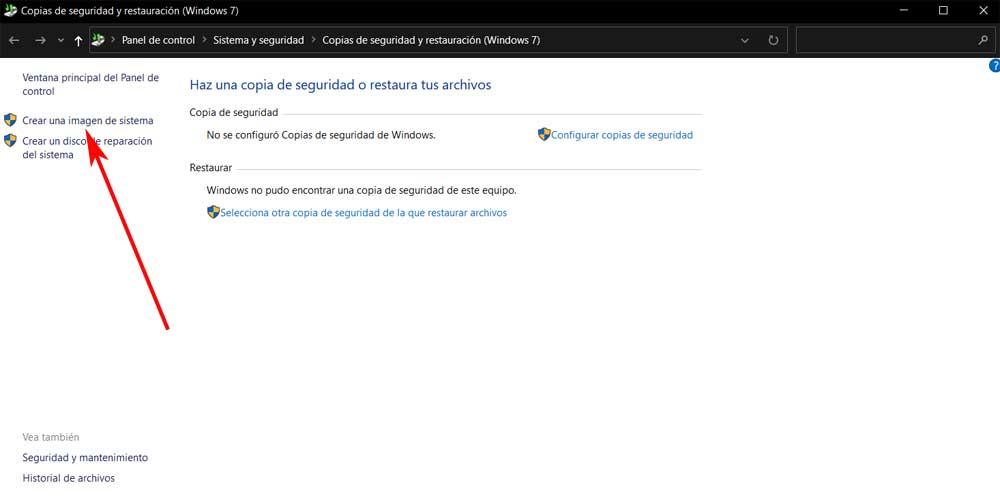The height and width of the screenshot is (498, 1000).
Task: Go back with the left arrow button
Action: 14,40
